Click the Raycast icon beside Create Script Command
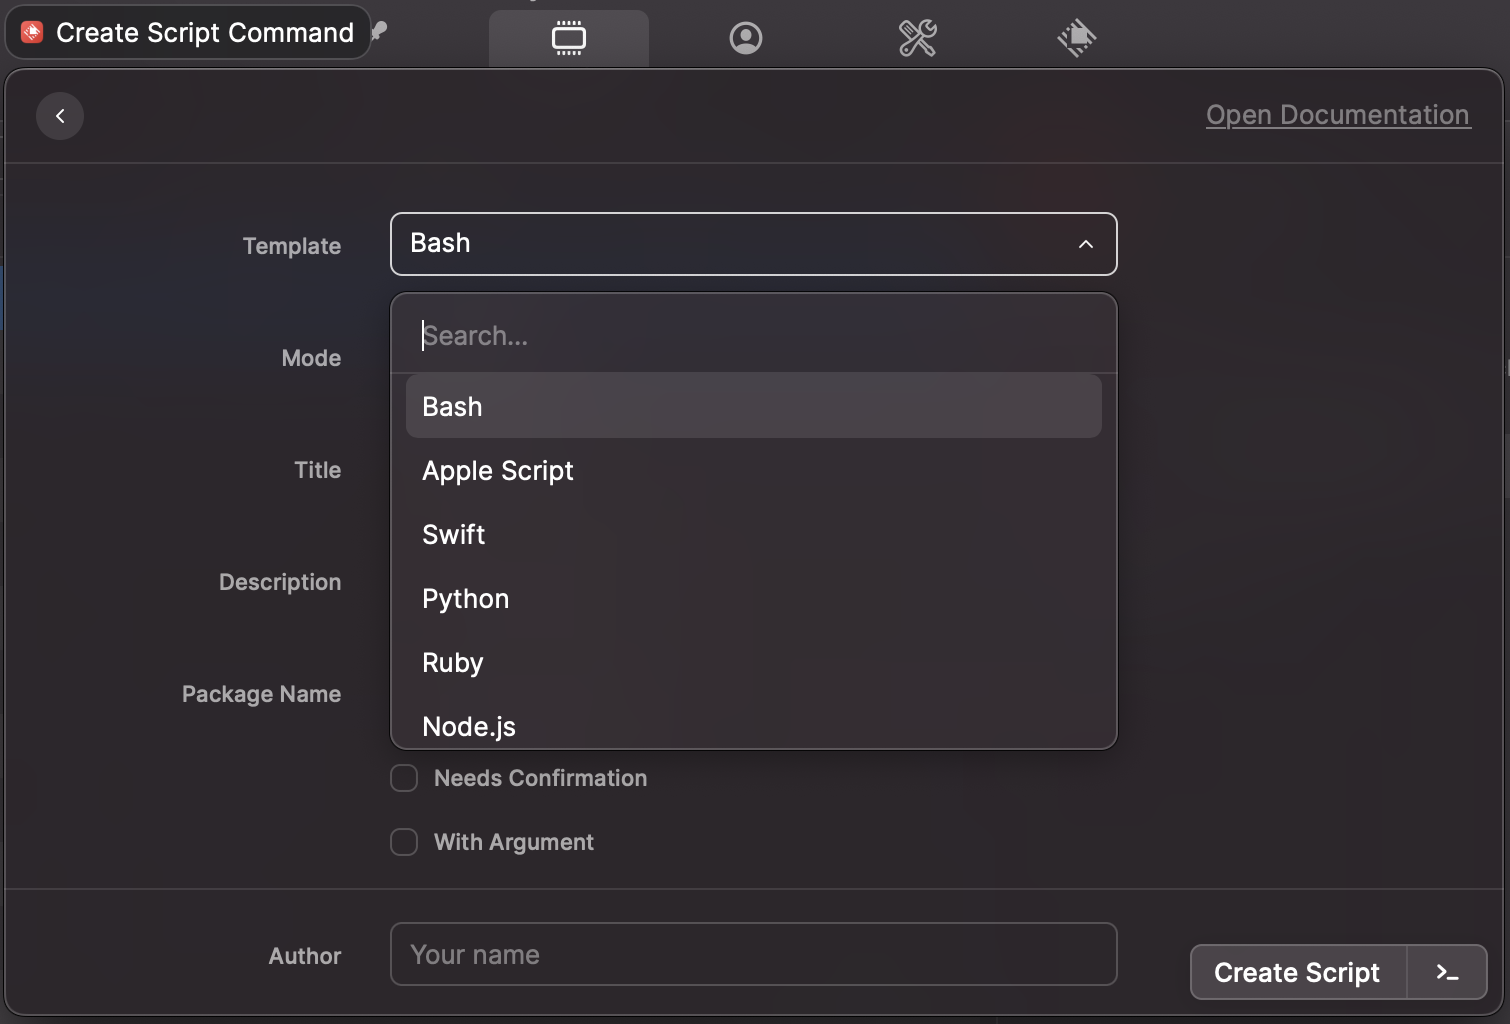The height and width of the screenshot is (1024, 1510). click(32, 33)
